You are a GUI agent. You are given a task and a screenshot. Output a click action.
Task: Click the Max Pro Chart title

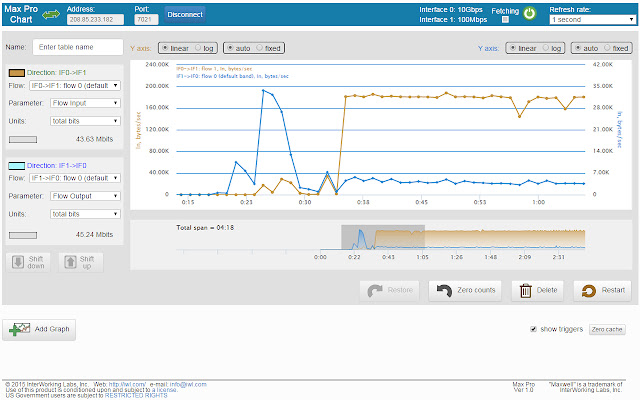pos(21,14)
